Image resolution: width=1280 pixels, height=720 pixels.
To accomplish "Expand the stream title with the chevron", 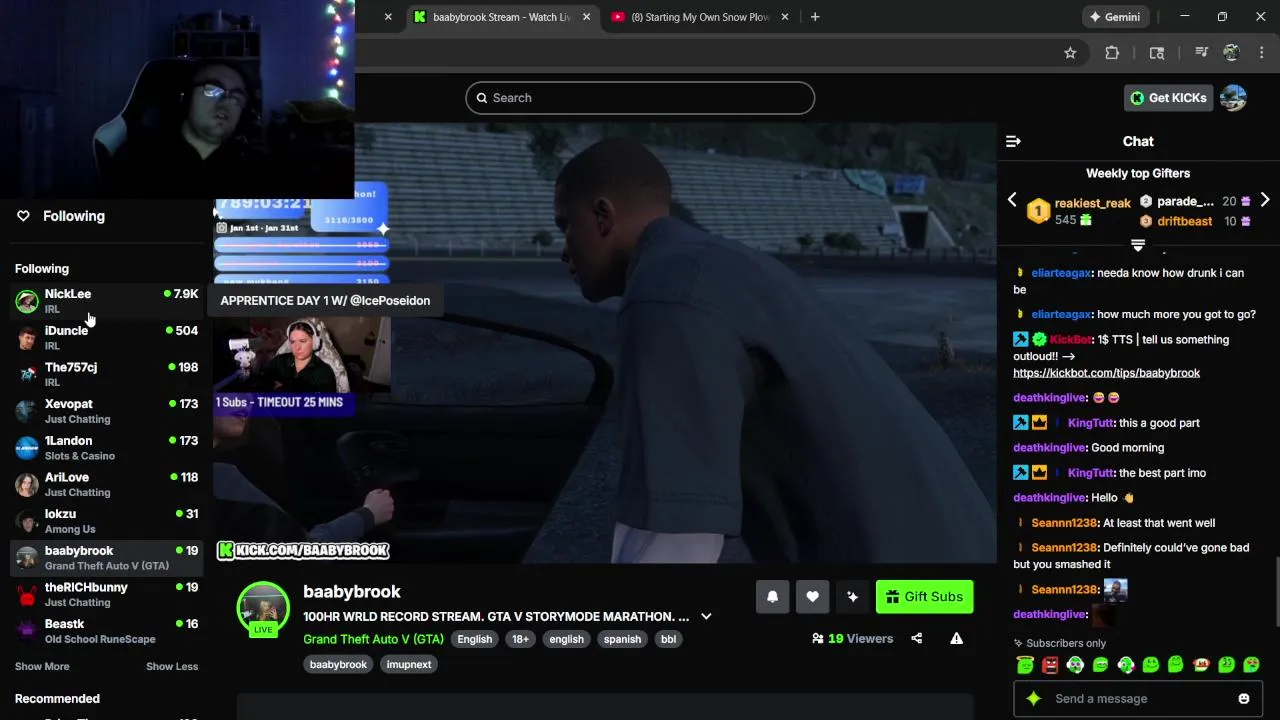I will (x=706, y=617).
